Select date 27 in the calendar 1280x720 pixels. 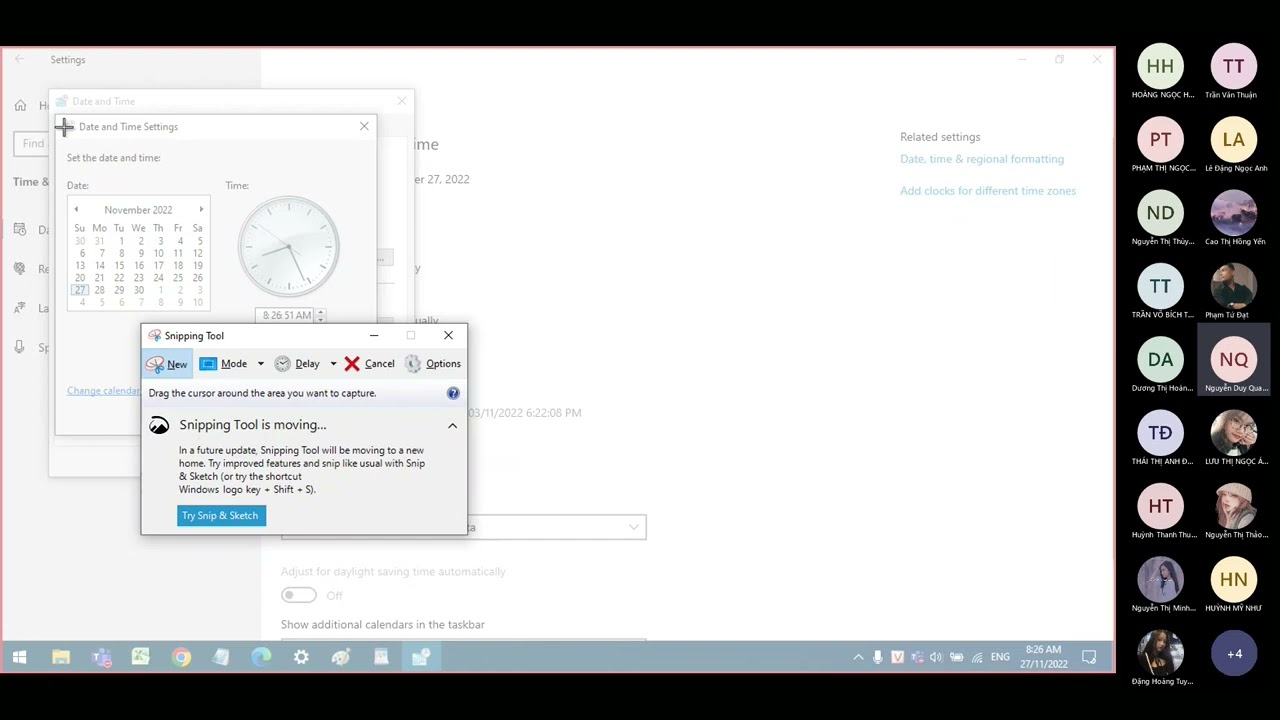coord(80,290)
